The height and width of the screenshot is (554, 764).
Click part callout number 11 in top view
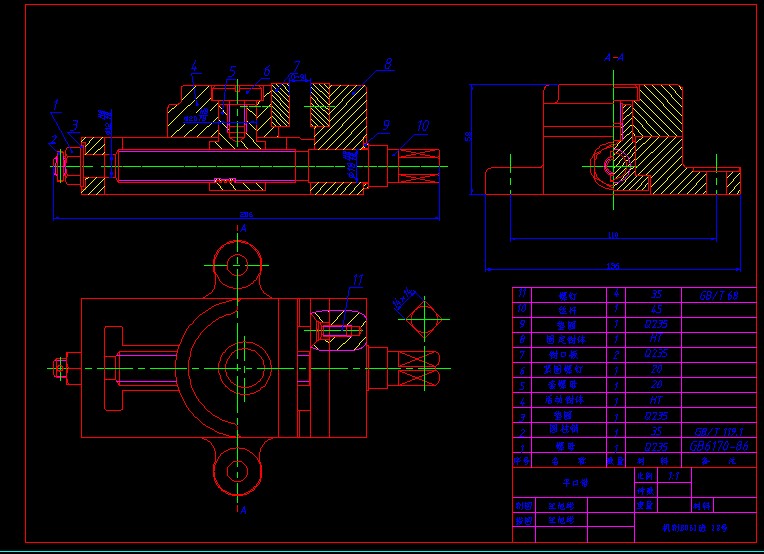point(358,279)
